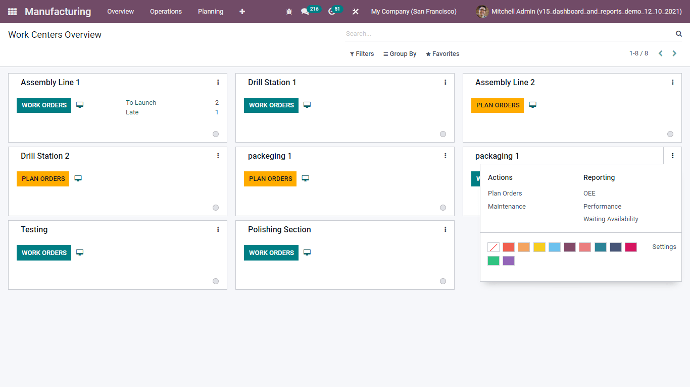Open the Overview menu
Image resolution: width=690 pixels, height=387 pixels.
(x=121, y=12)
